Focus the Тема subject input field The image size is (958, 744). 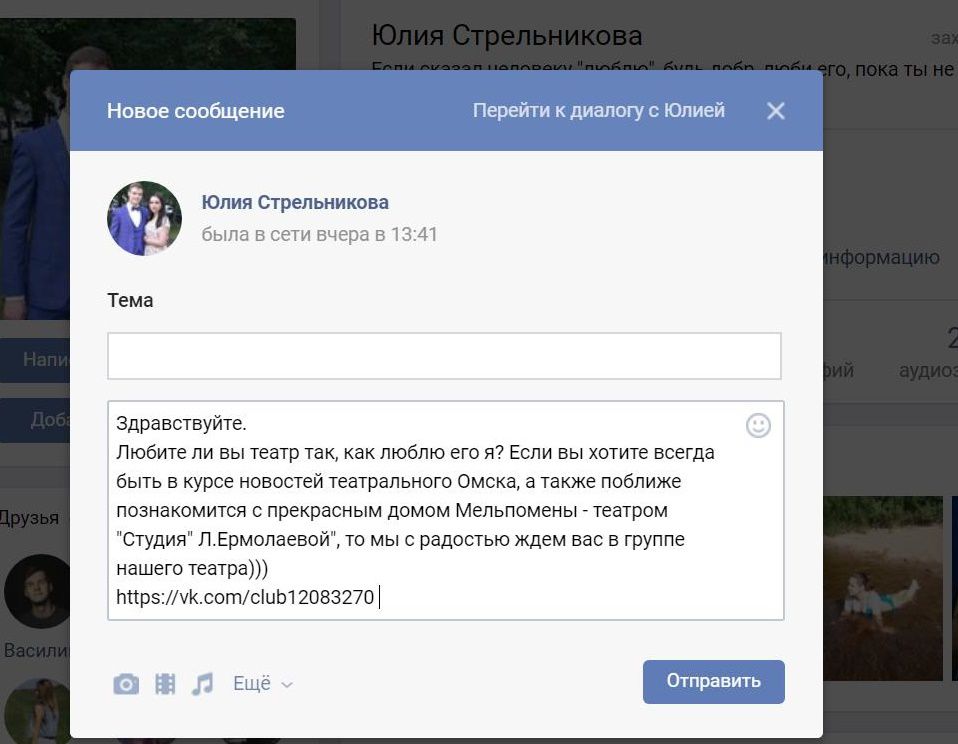pyautogui.click(x=444, y=356)
